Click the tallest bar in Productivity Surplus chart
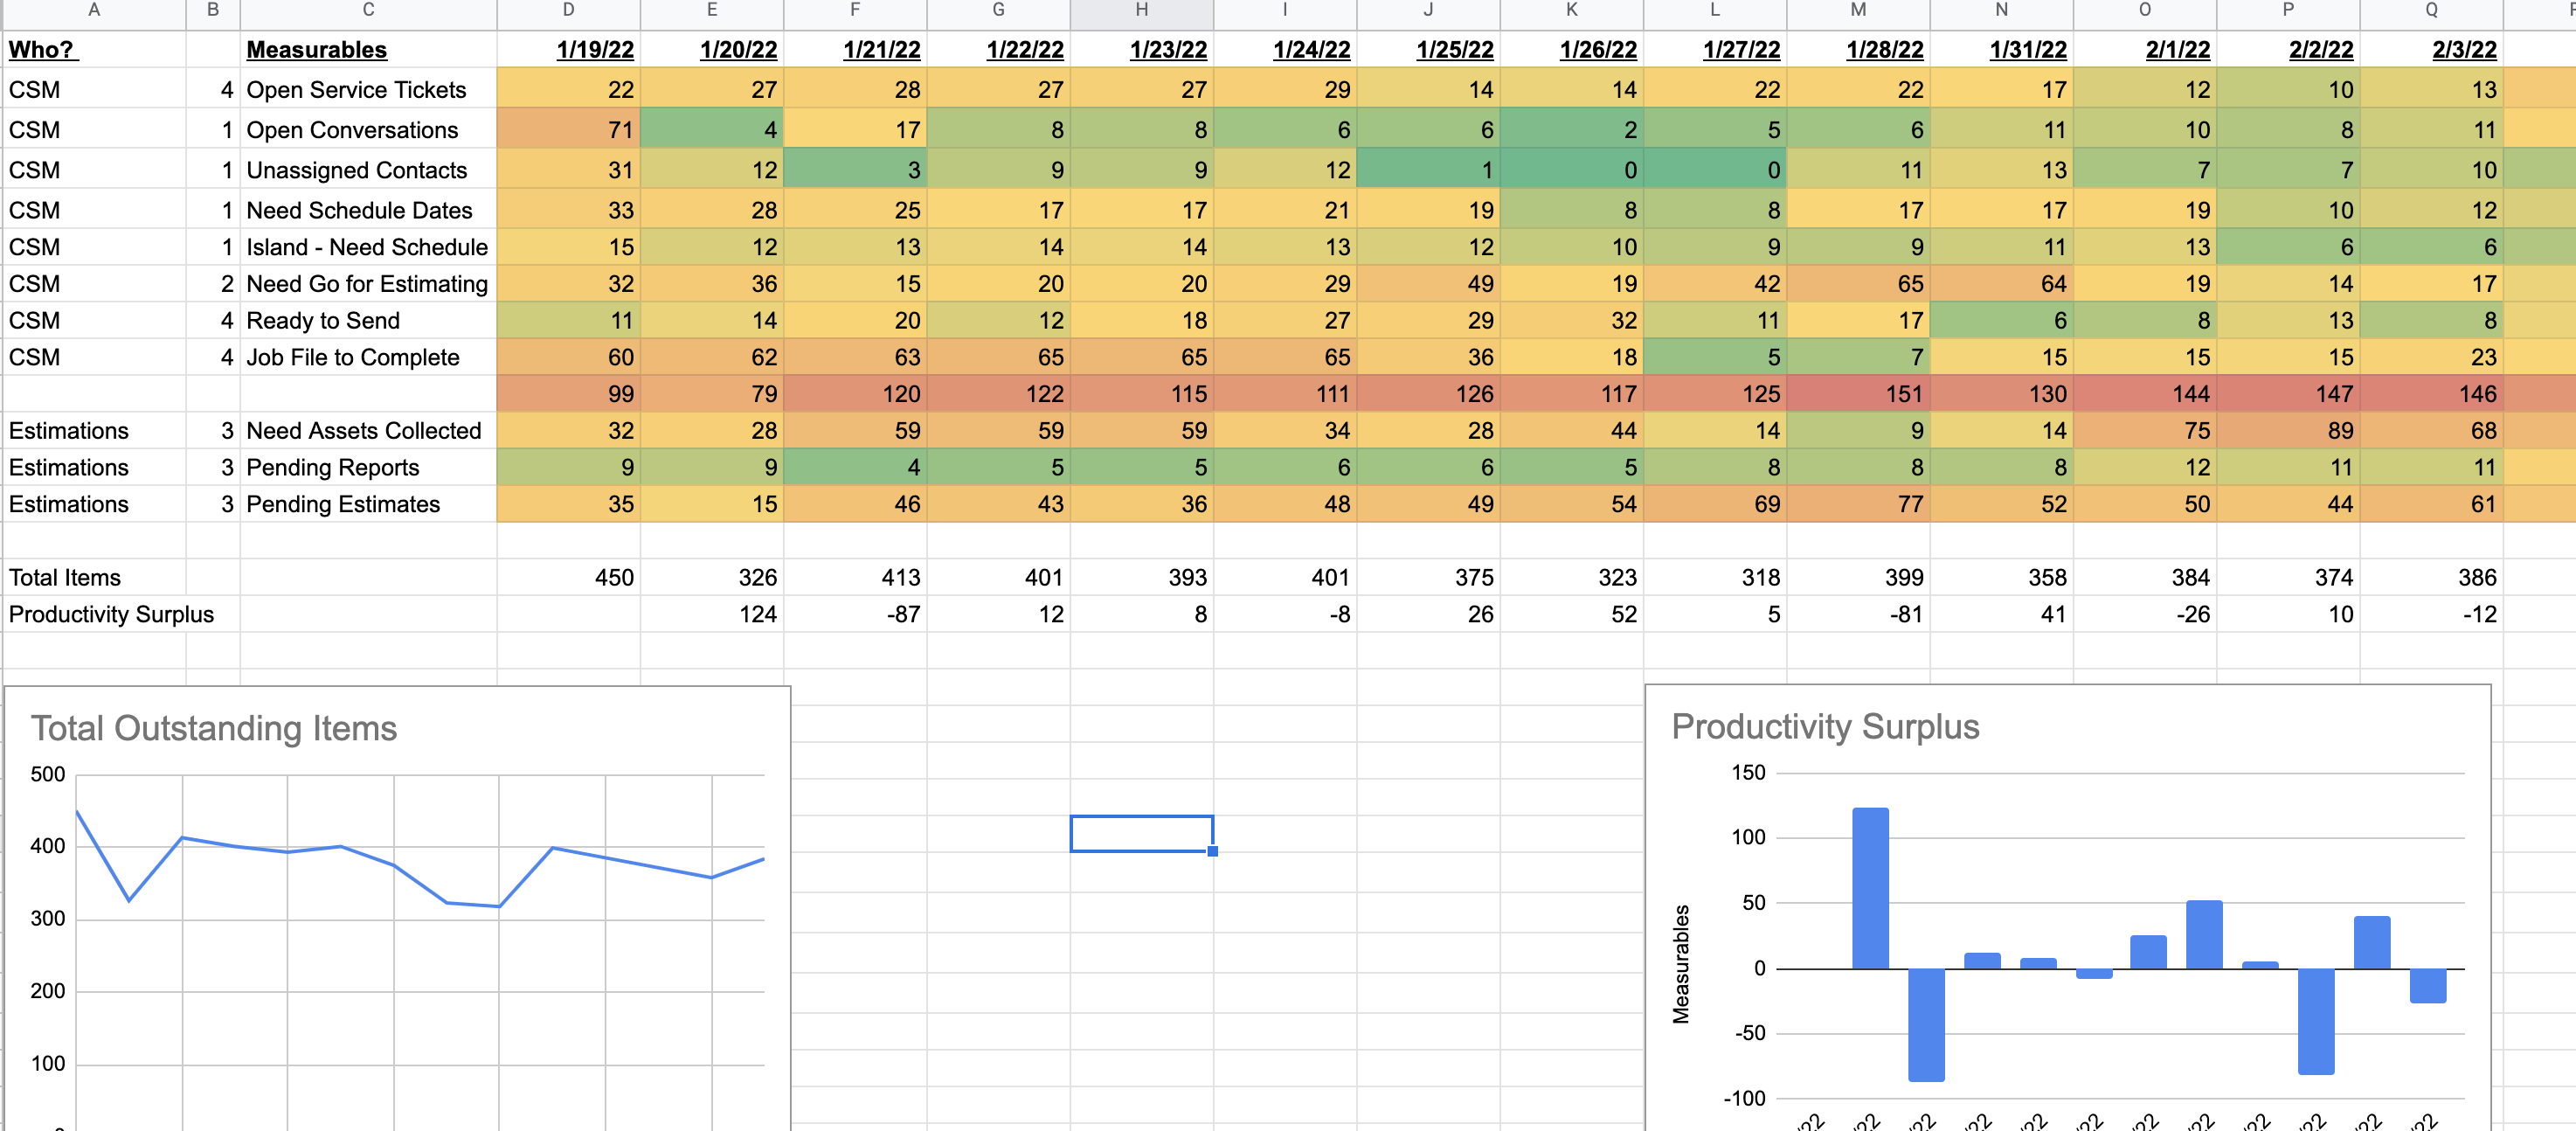Image resolution: width=2576 pixels, height=1131 pixels. pos(1870,888)
